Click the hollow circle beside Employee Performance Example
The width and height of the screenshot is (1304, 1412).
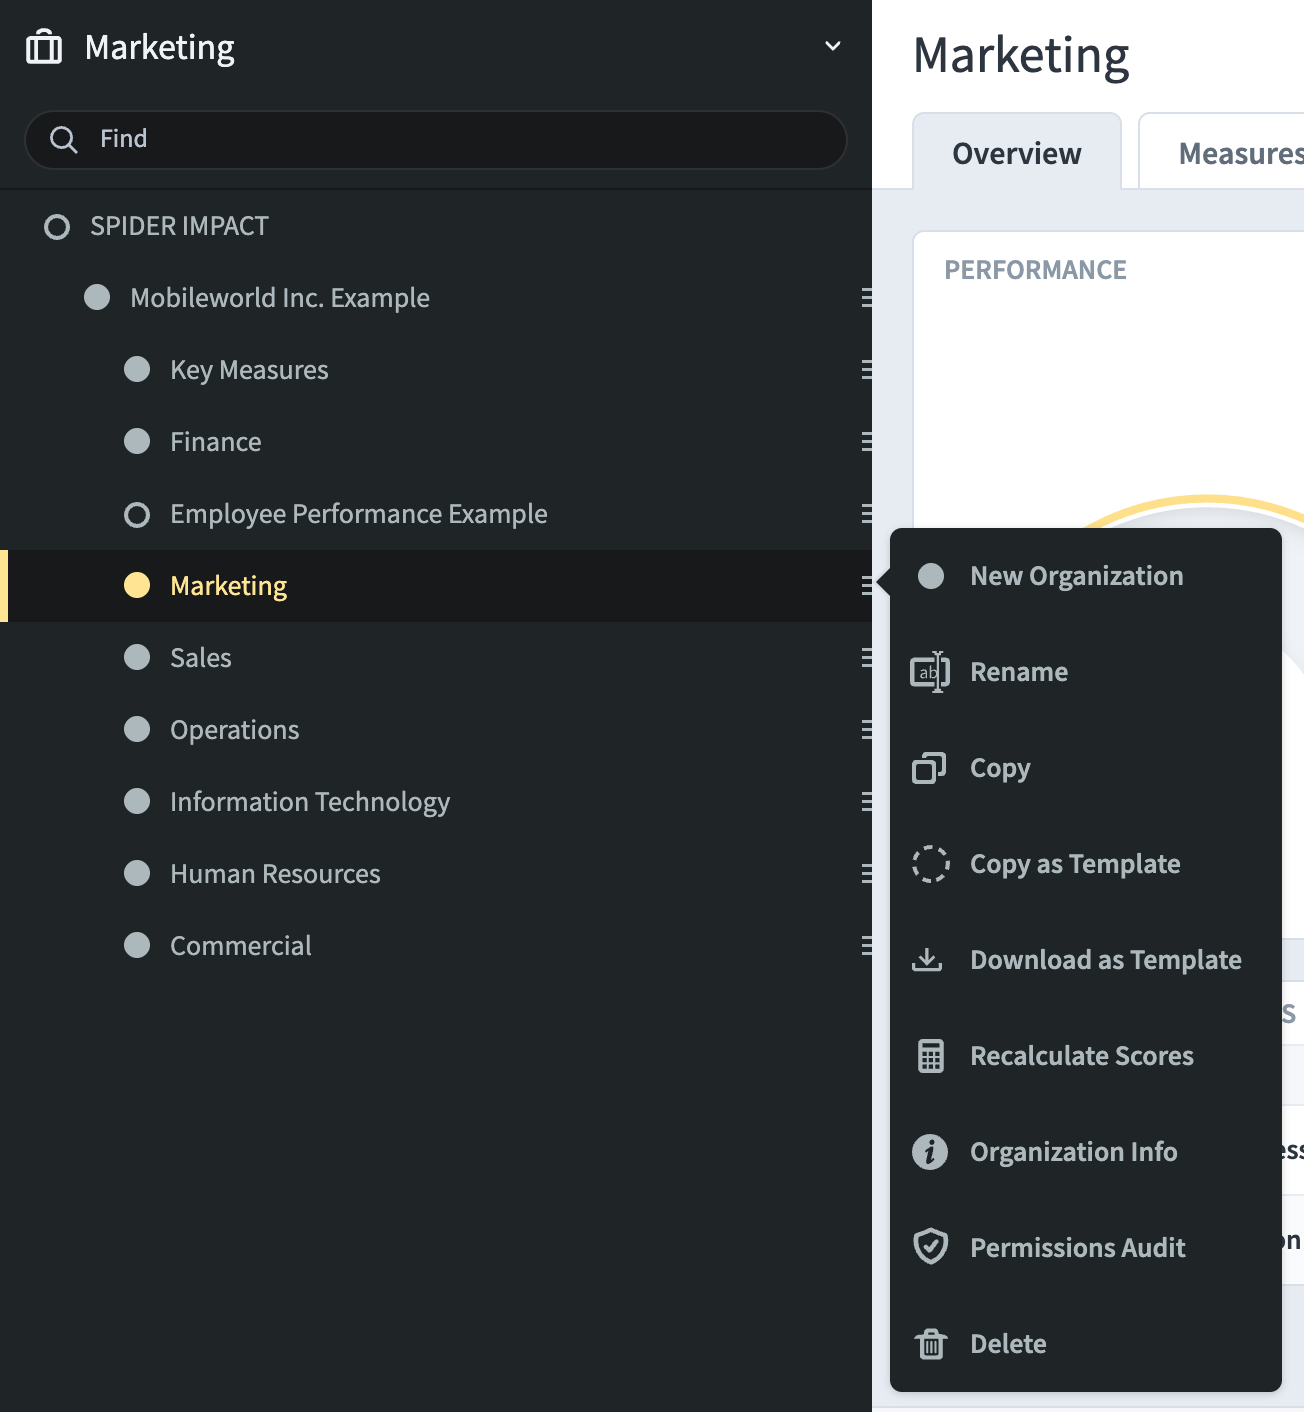[137, 515]
